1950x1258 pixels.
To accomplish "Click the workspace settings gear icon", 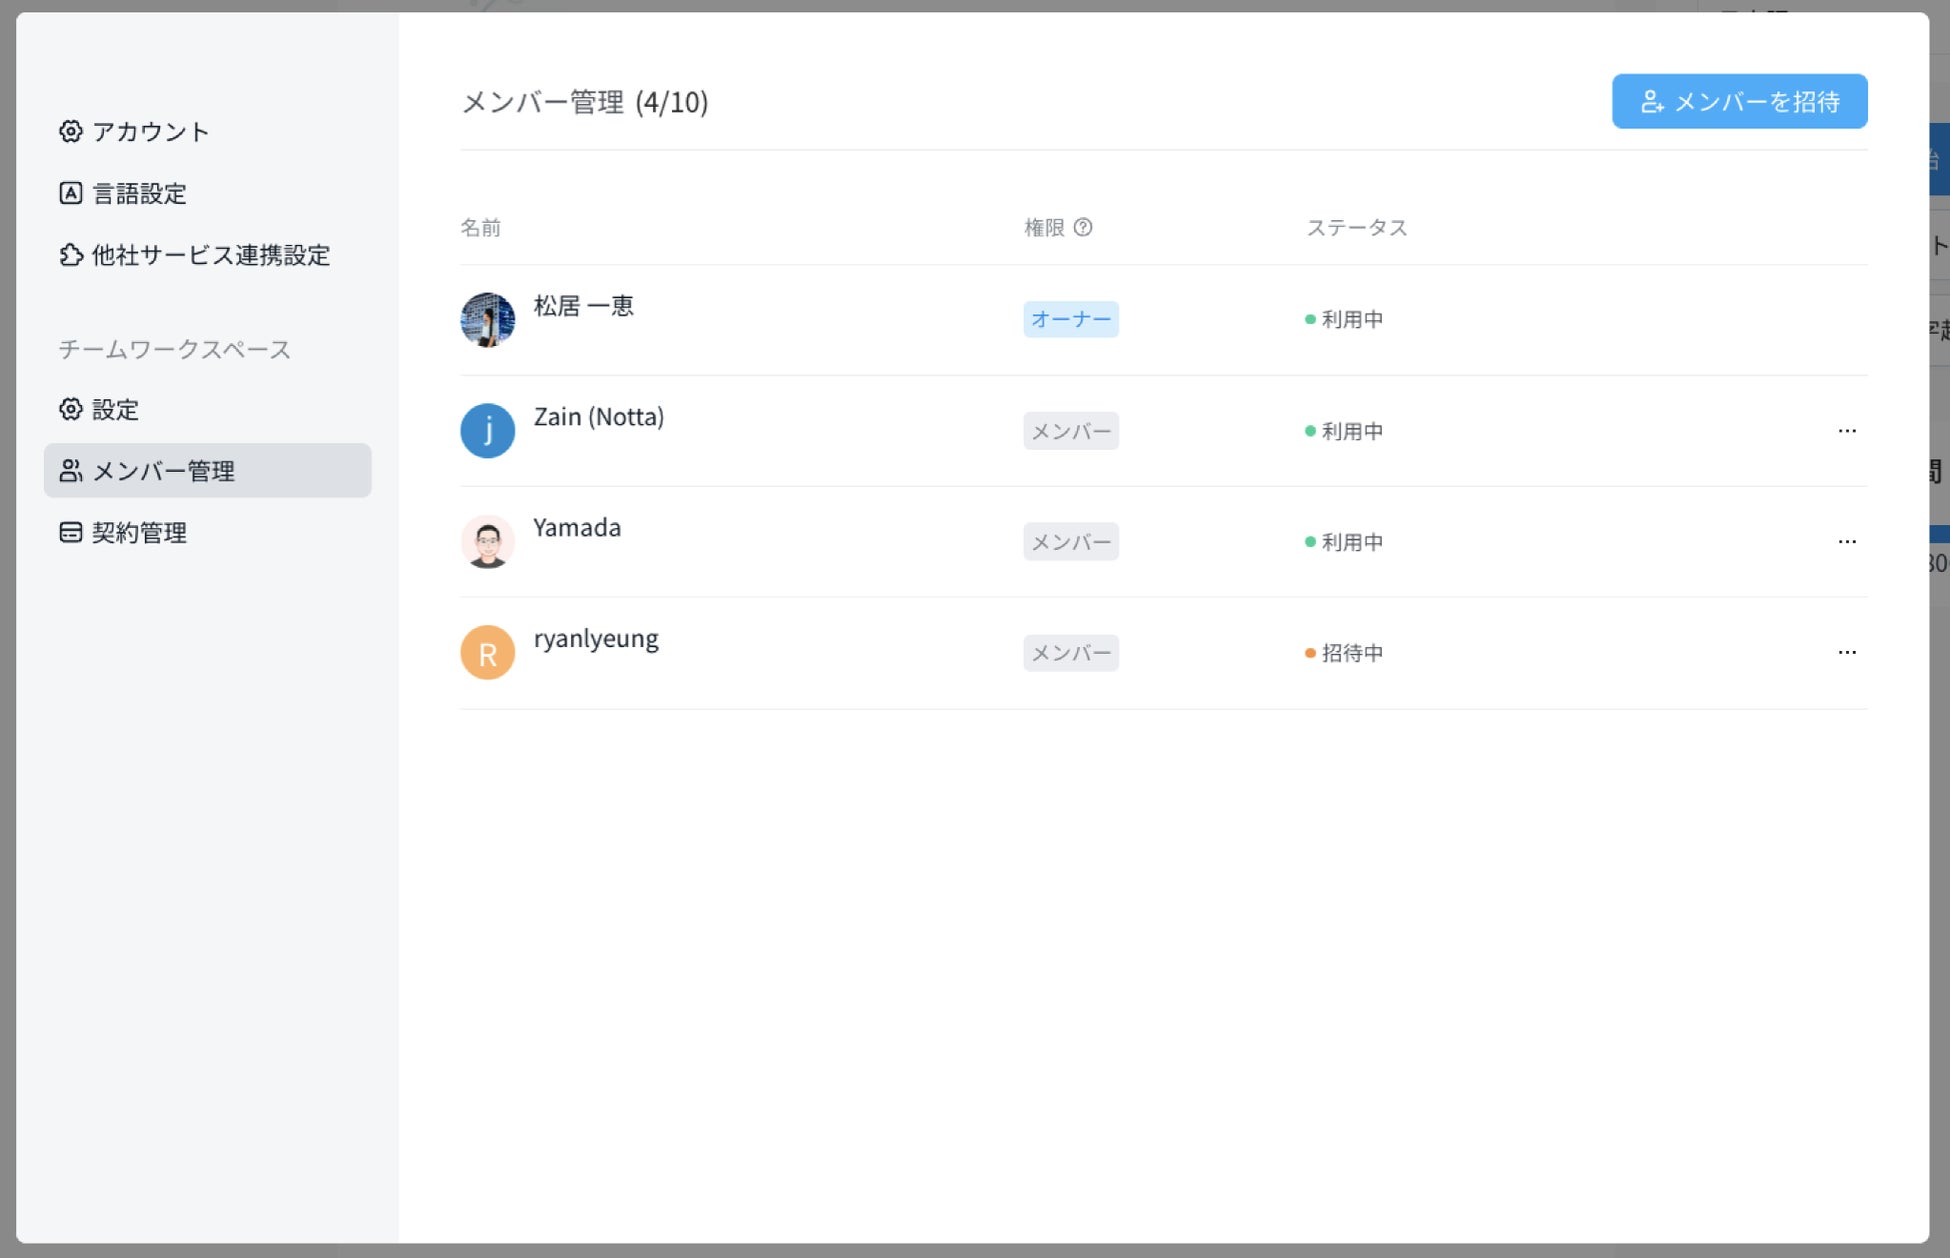I will pos(70,409).
